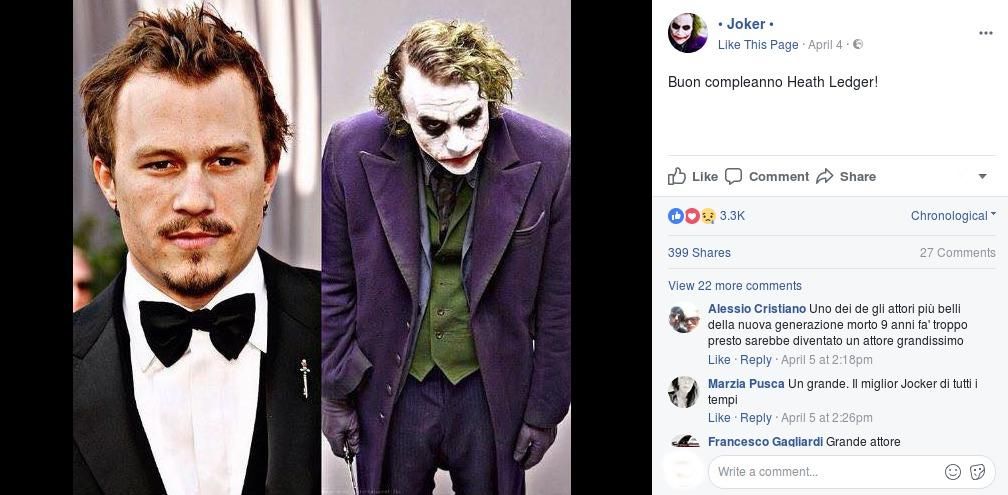
Task: Click the Like This Page link
Action: coord(758,45)
